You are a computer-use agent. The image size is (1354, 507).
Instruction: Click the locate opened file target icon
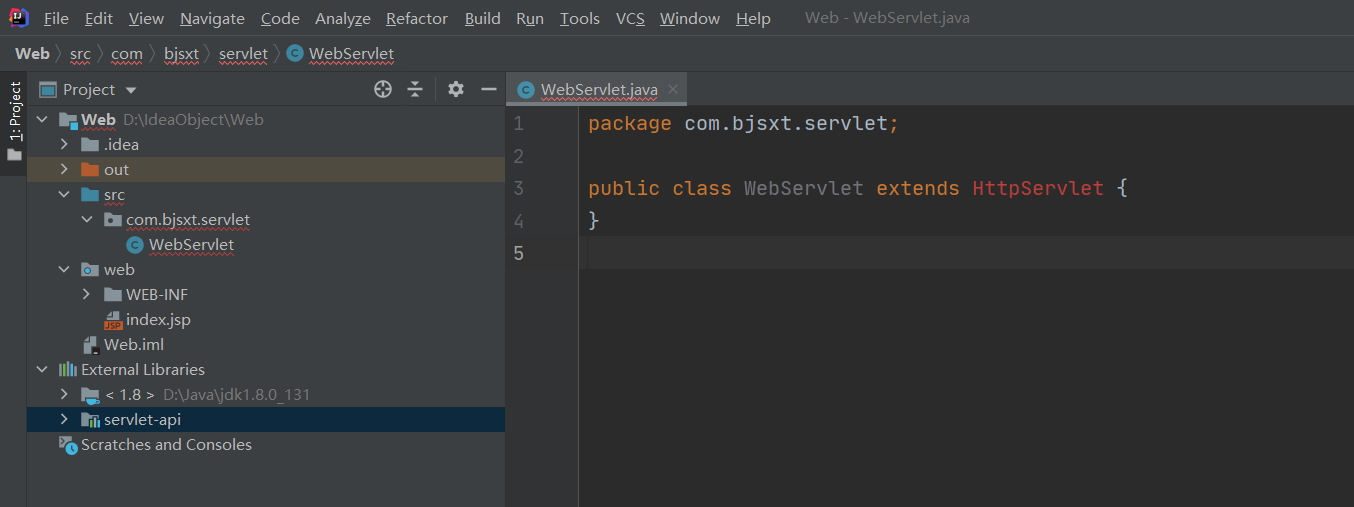coord(382,90)
